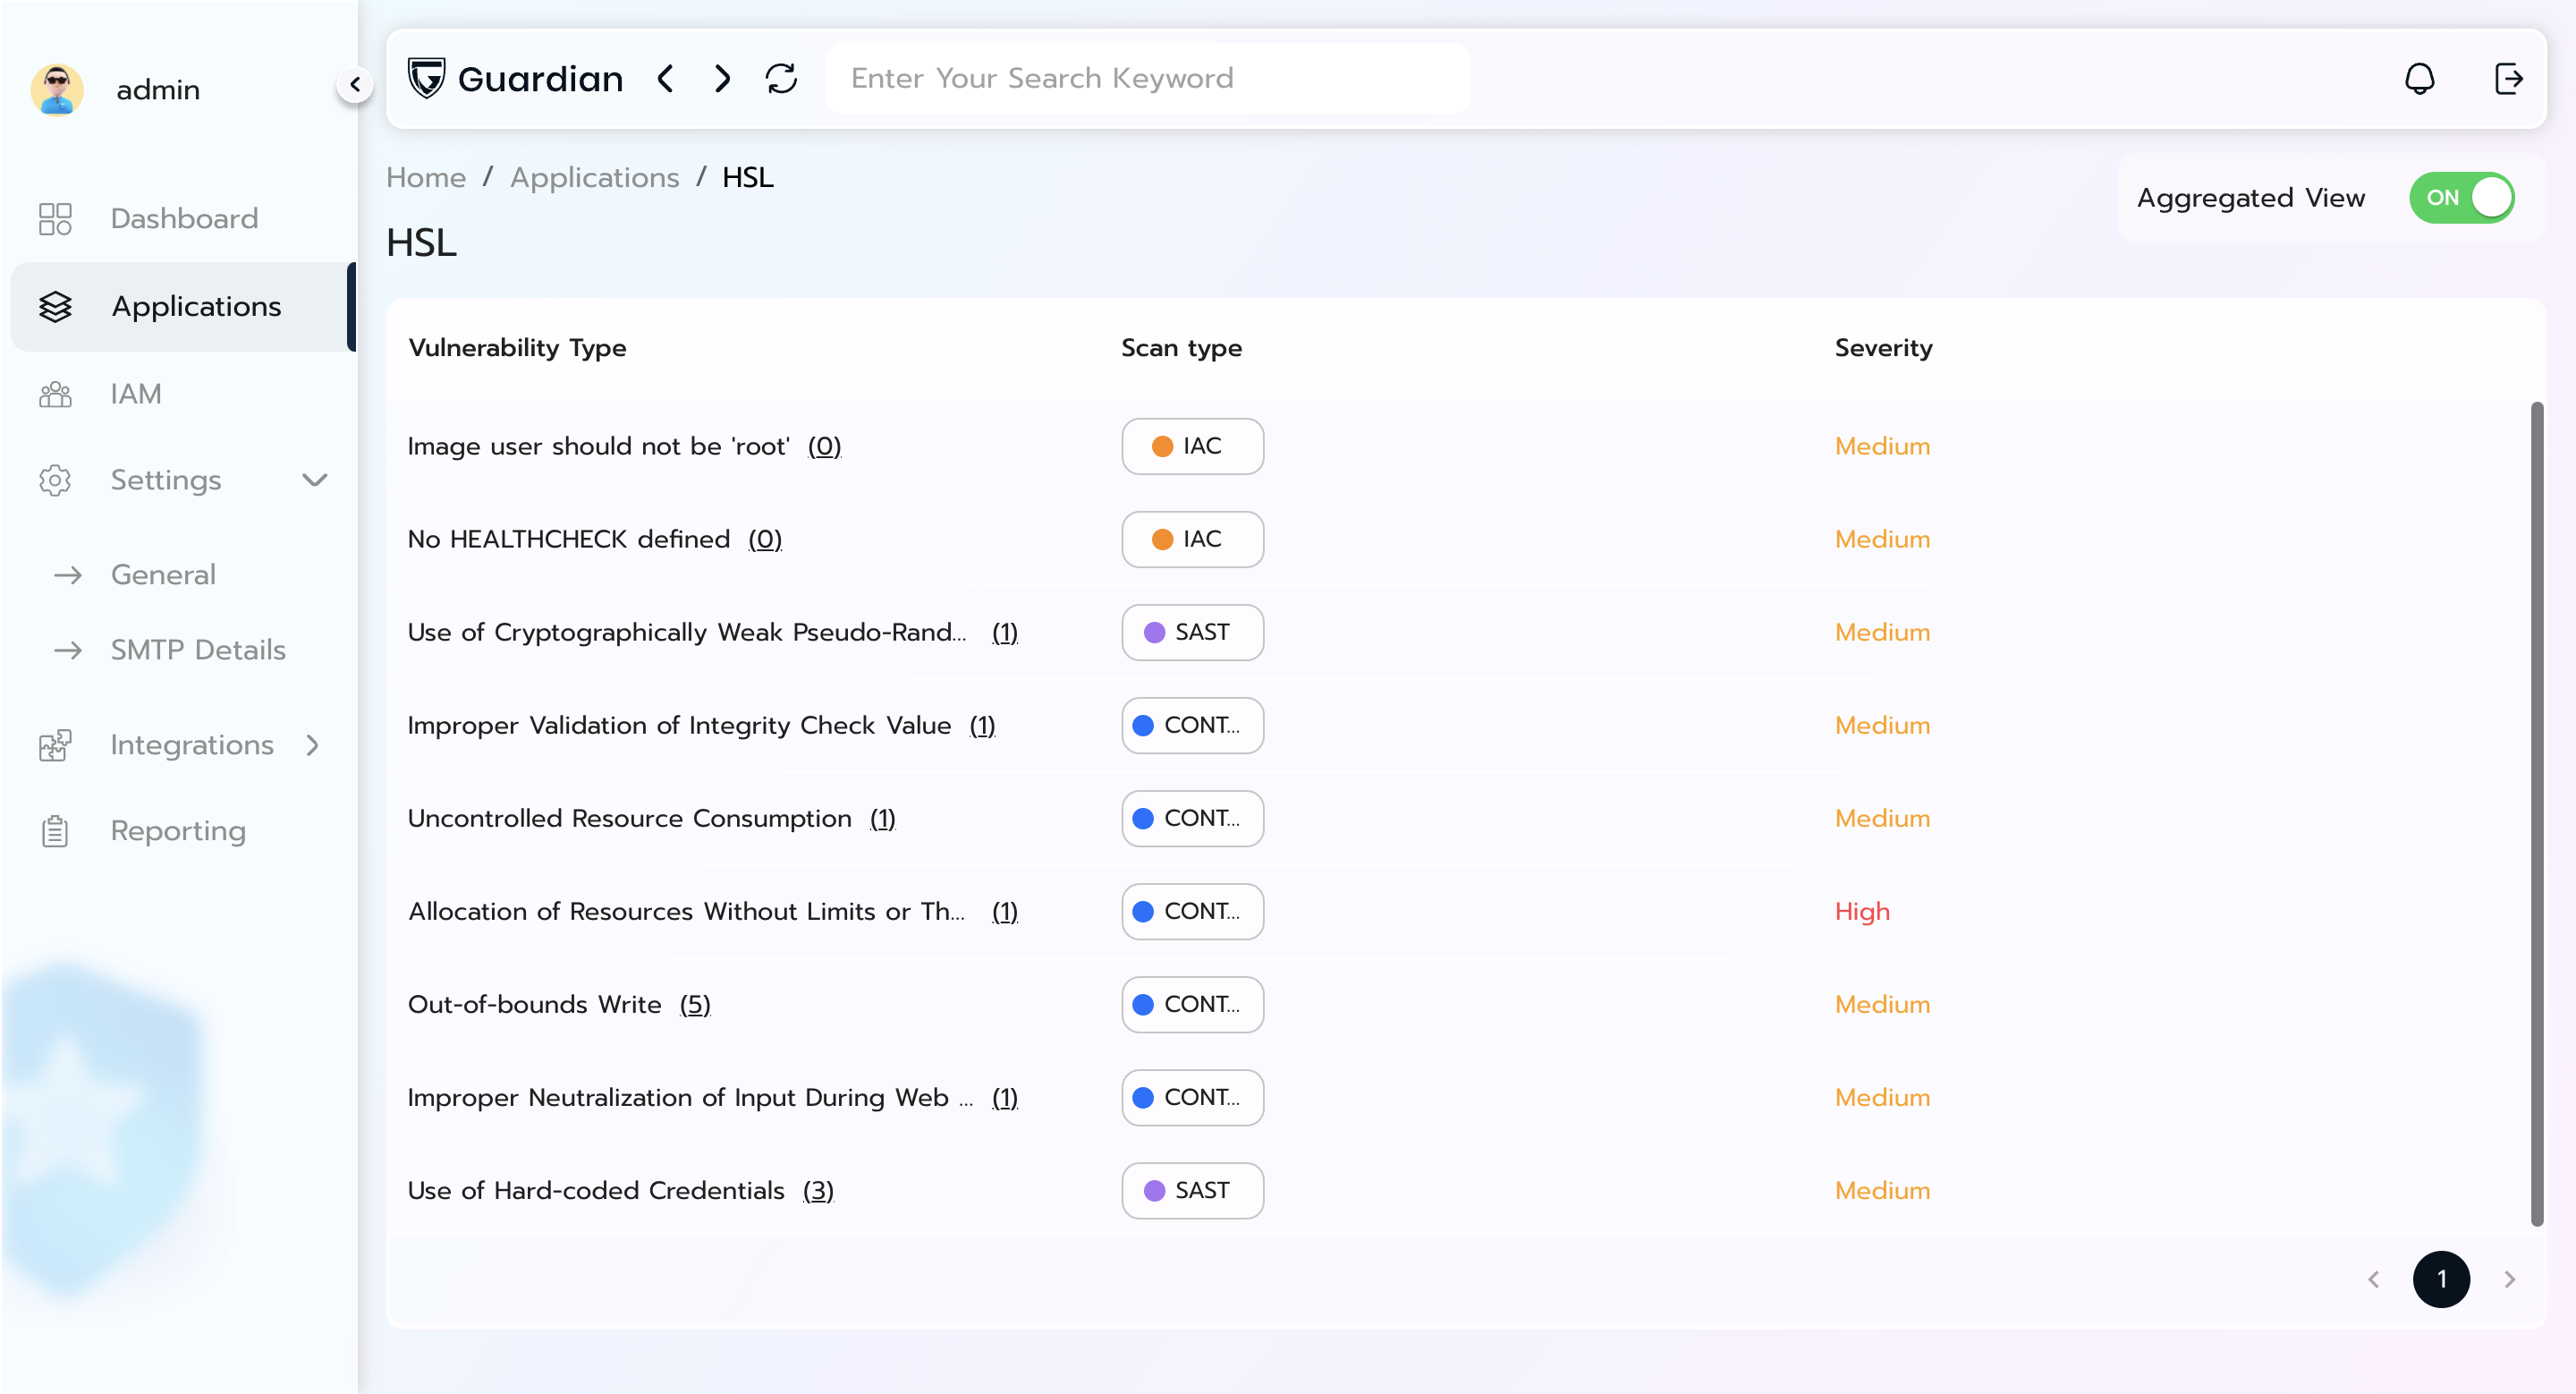Click the admin username label
This screenshot has height=1394, width=2576.
click(158, 90)
